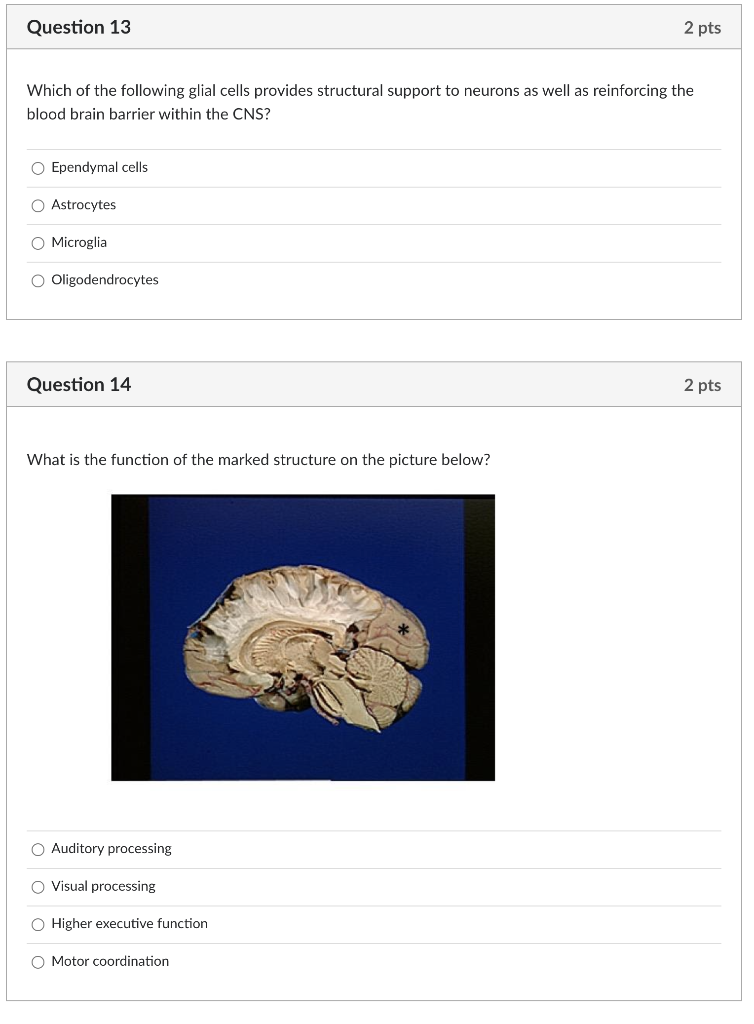Click the 2 pts label of Question 13

pyautogui.click(x=702, y=28)
